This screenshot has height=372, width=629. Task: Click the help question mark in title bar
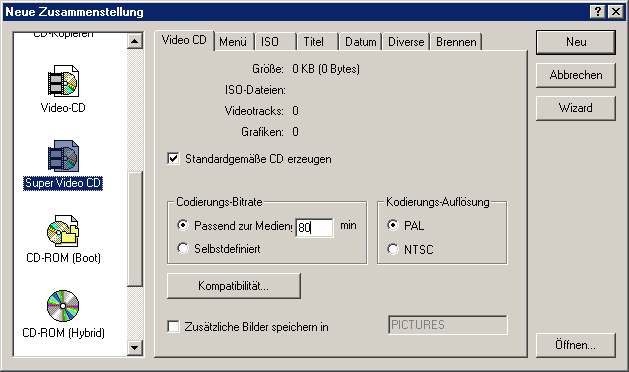(x=597, y=12)
